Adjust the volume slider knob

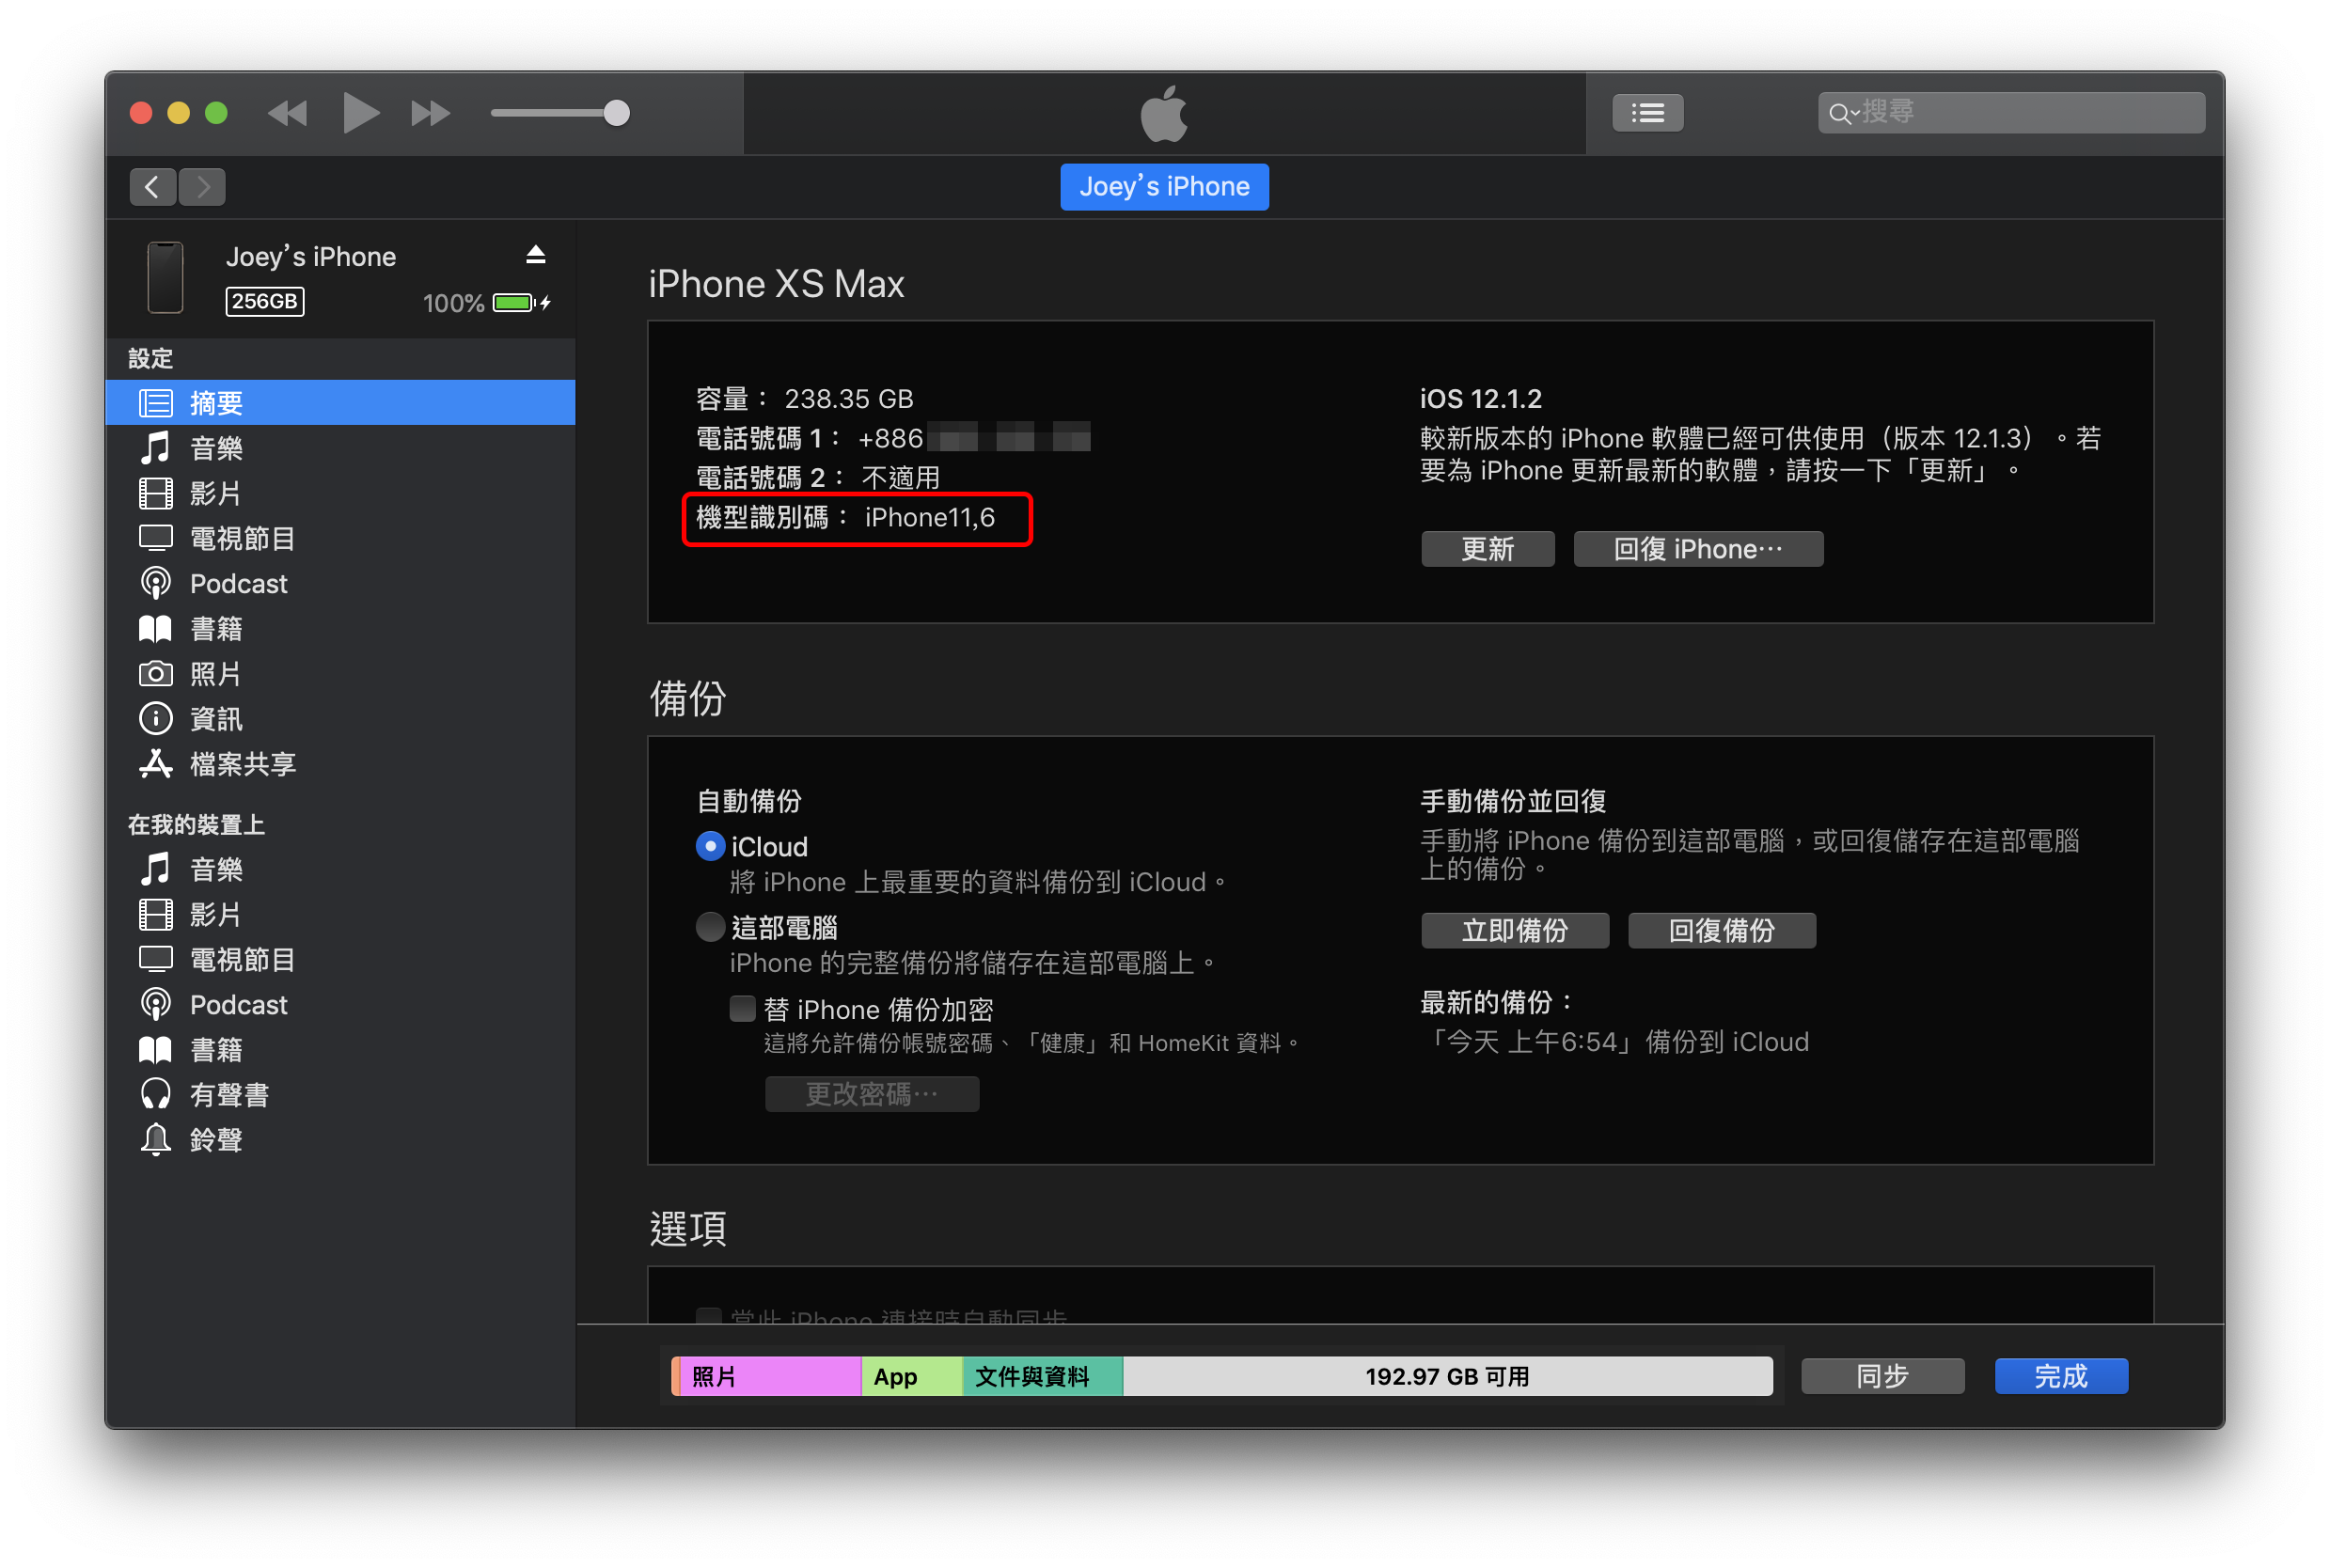coord(617,113)
